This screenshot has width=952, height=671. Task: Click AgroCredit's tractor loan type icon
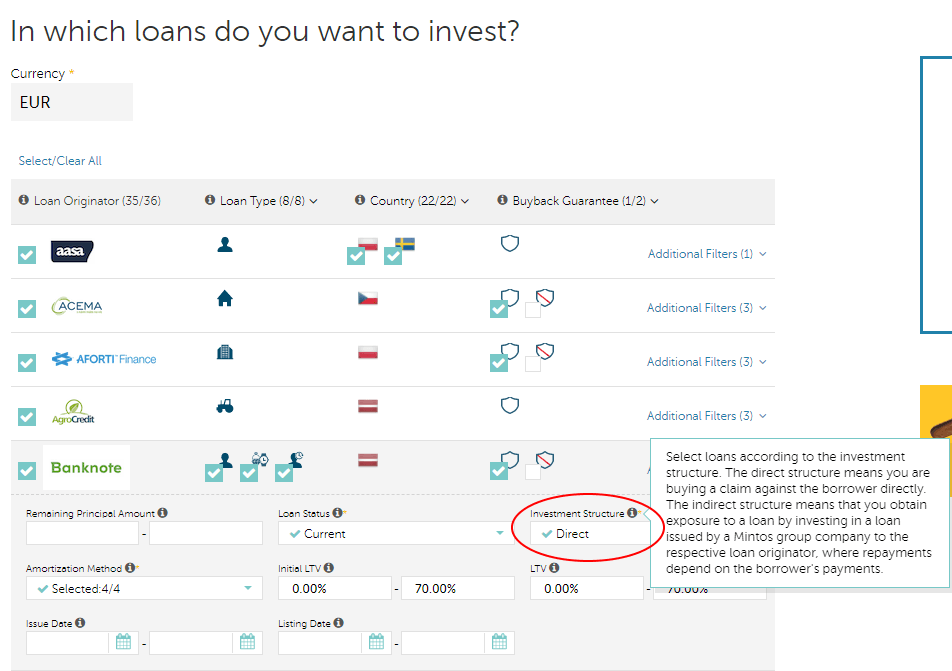click(x=225, y=406)
